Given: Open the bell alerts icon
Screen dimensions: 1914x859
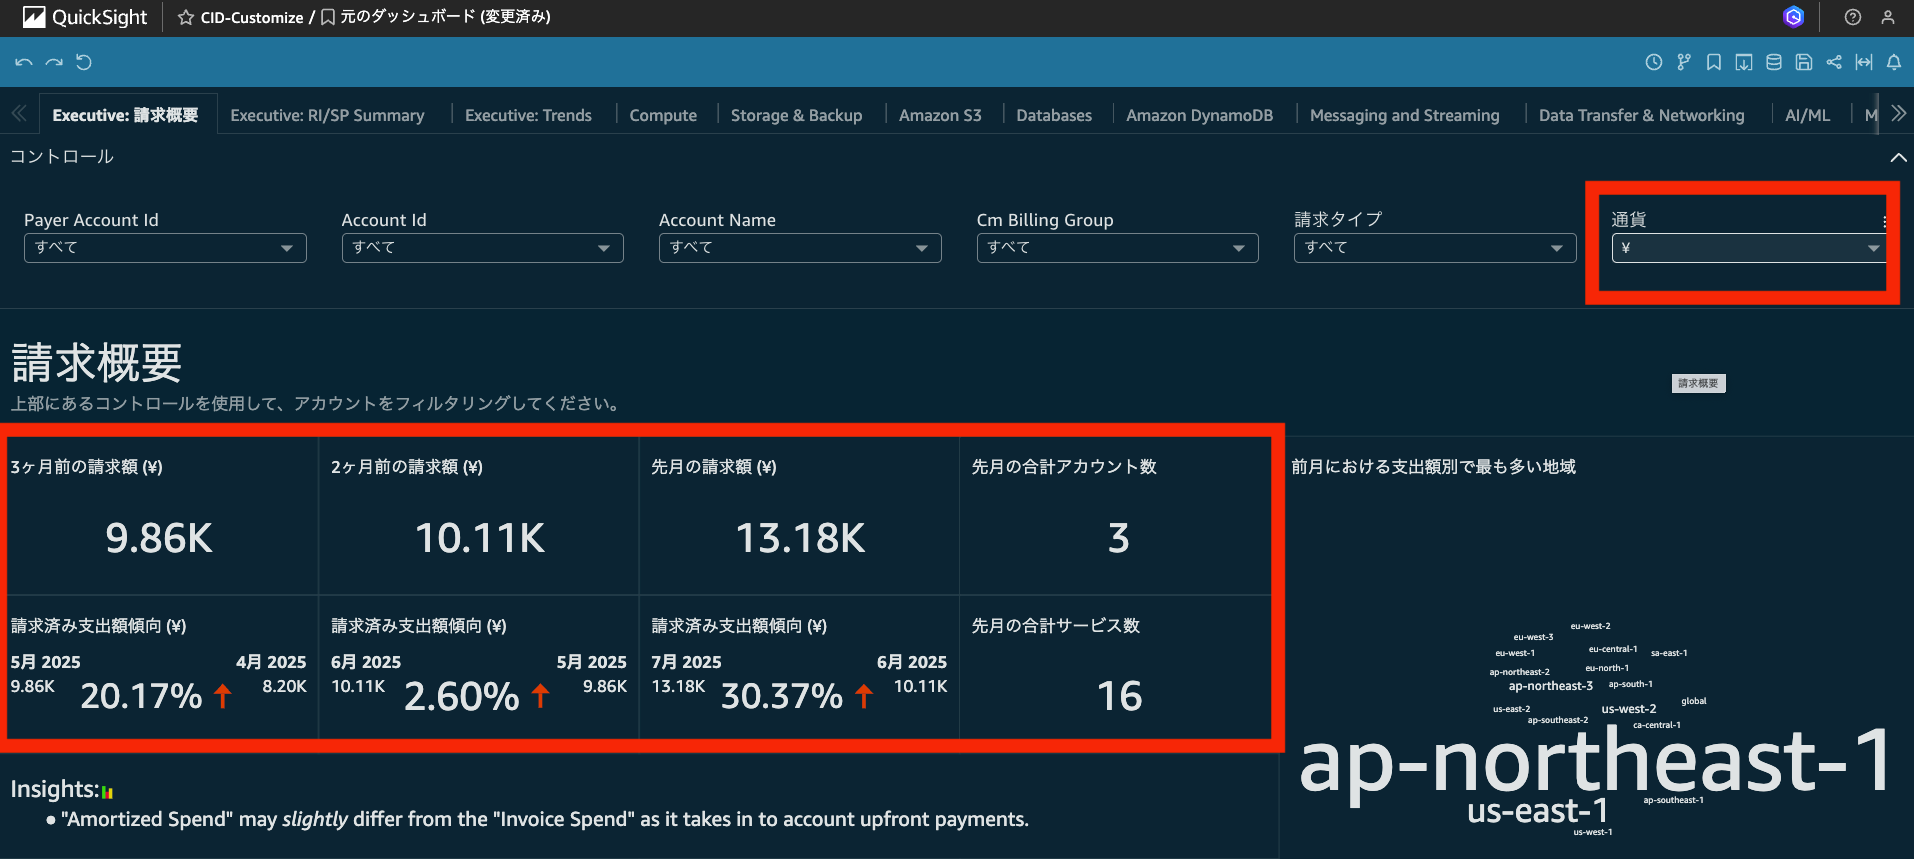Looking at the screenshot, I should click(1894, 62).
